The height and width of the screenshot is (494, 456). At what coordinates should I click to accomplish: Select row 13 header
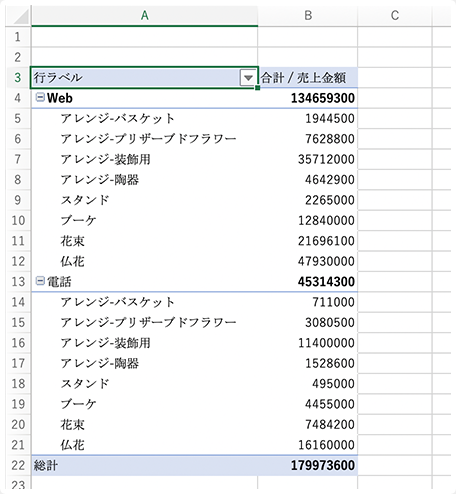(18, 282)
